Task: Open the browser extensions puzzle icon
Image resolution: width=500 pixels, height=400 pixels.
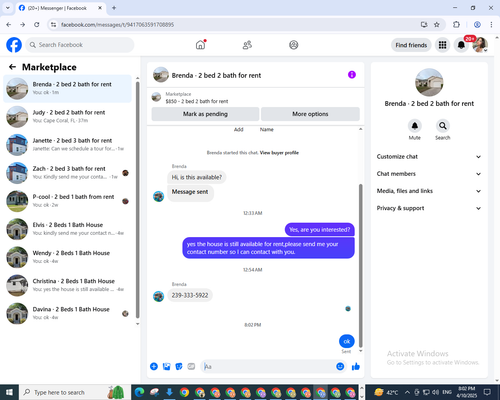Action: point(456,25)
